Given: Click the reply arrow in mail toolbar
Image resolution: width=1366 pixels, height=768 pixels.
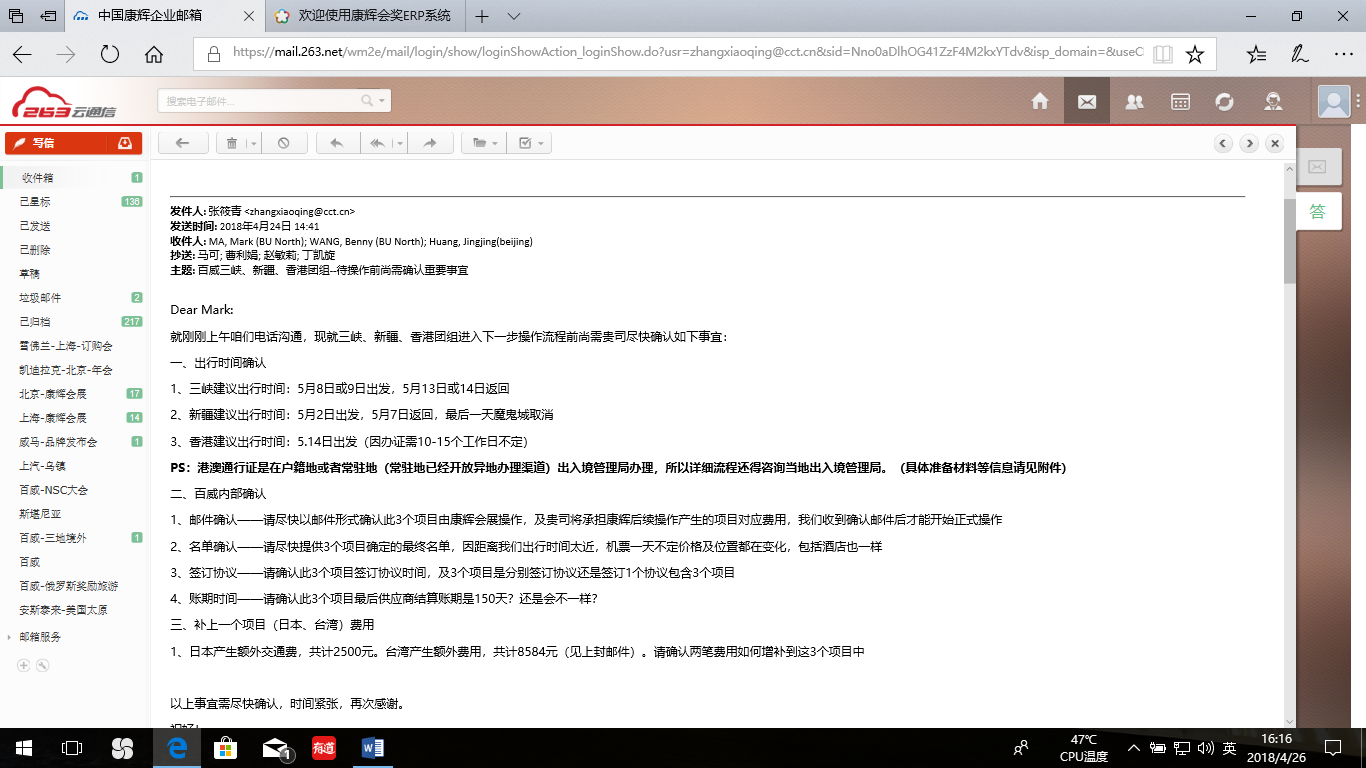Looking at the screenshot, I should pos(337,143).
